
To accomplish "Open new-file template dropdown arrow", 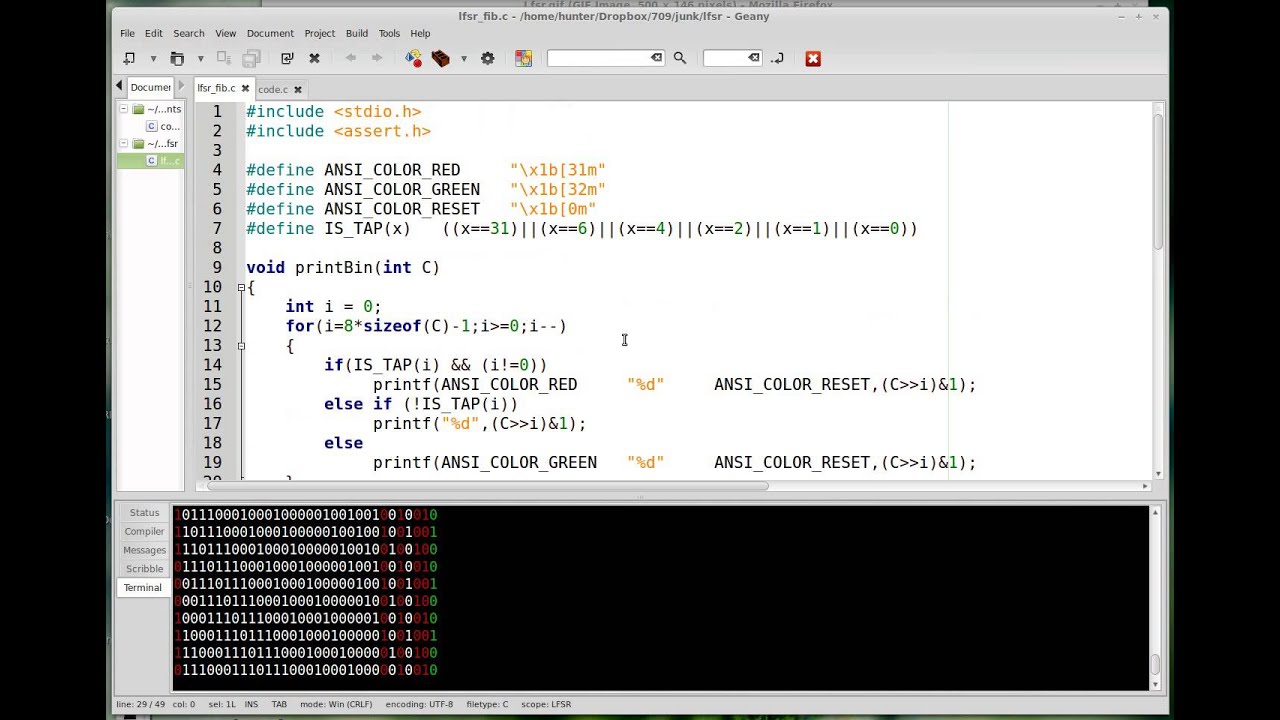I will 153,58.
